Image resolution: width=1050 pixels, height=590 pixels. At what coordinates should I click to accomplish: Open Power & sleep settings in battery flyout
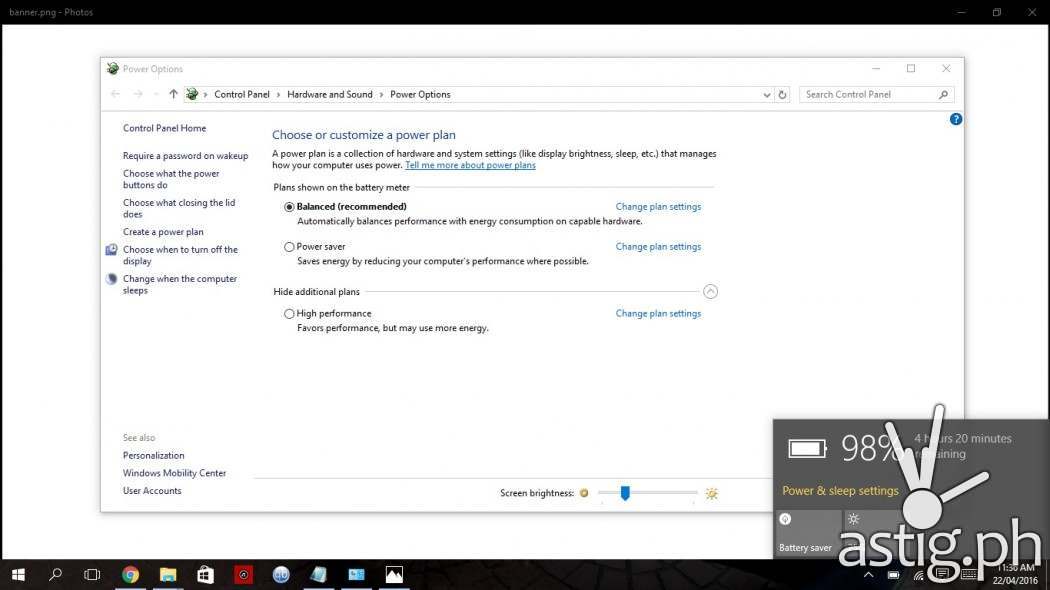tap(840, 490)
